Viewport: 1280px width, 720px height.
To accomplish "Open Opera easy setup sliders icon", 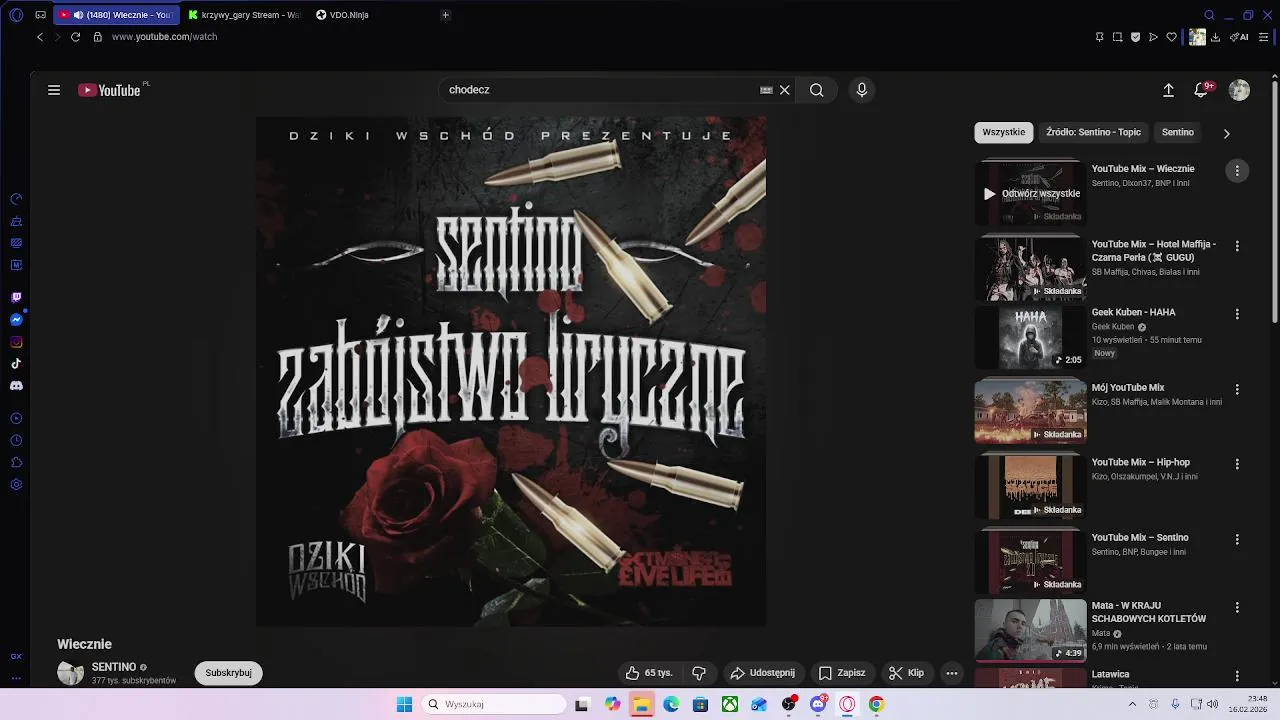I will click(x=1264, y=37).
